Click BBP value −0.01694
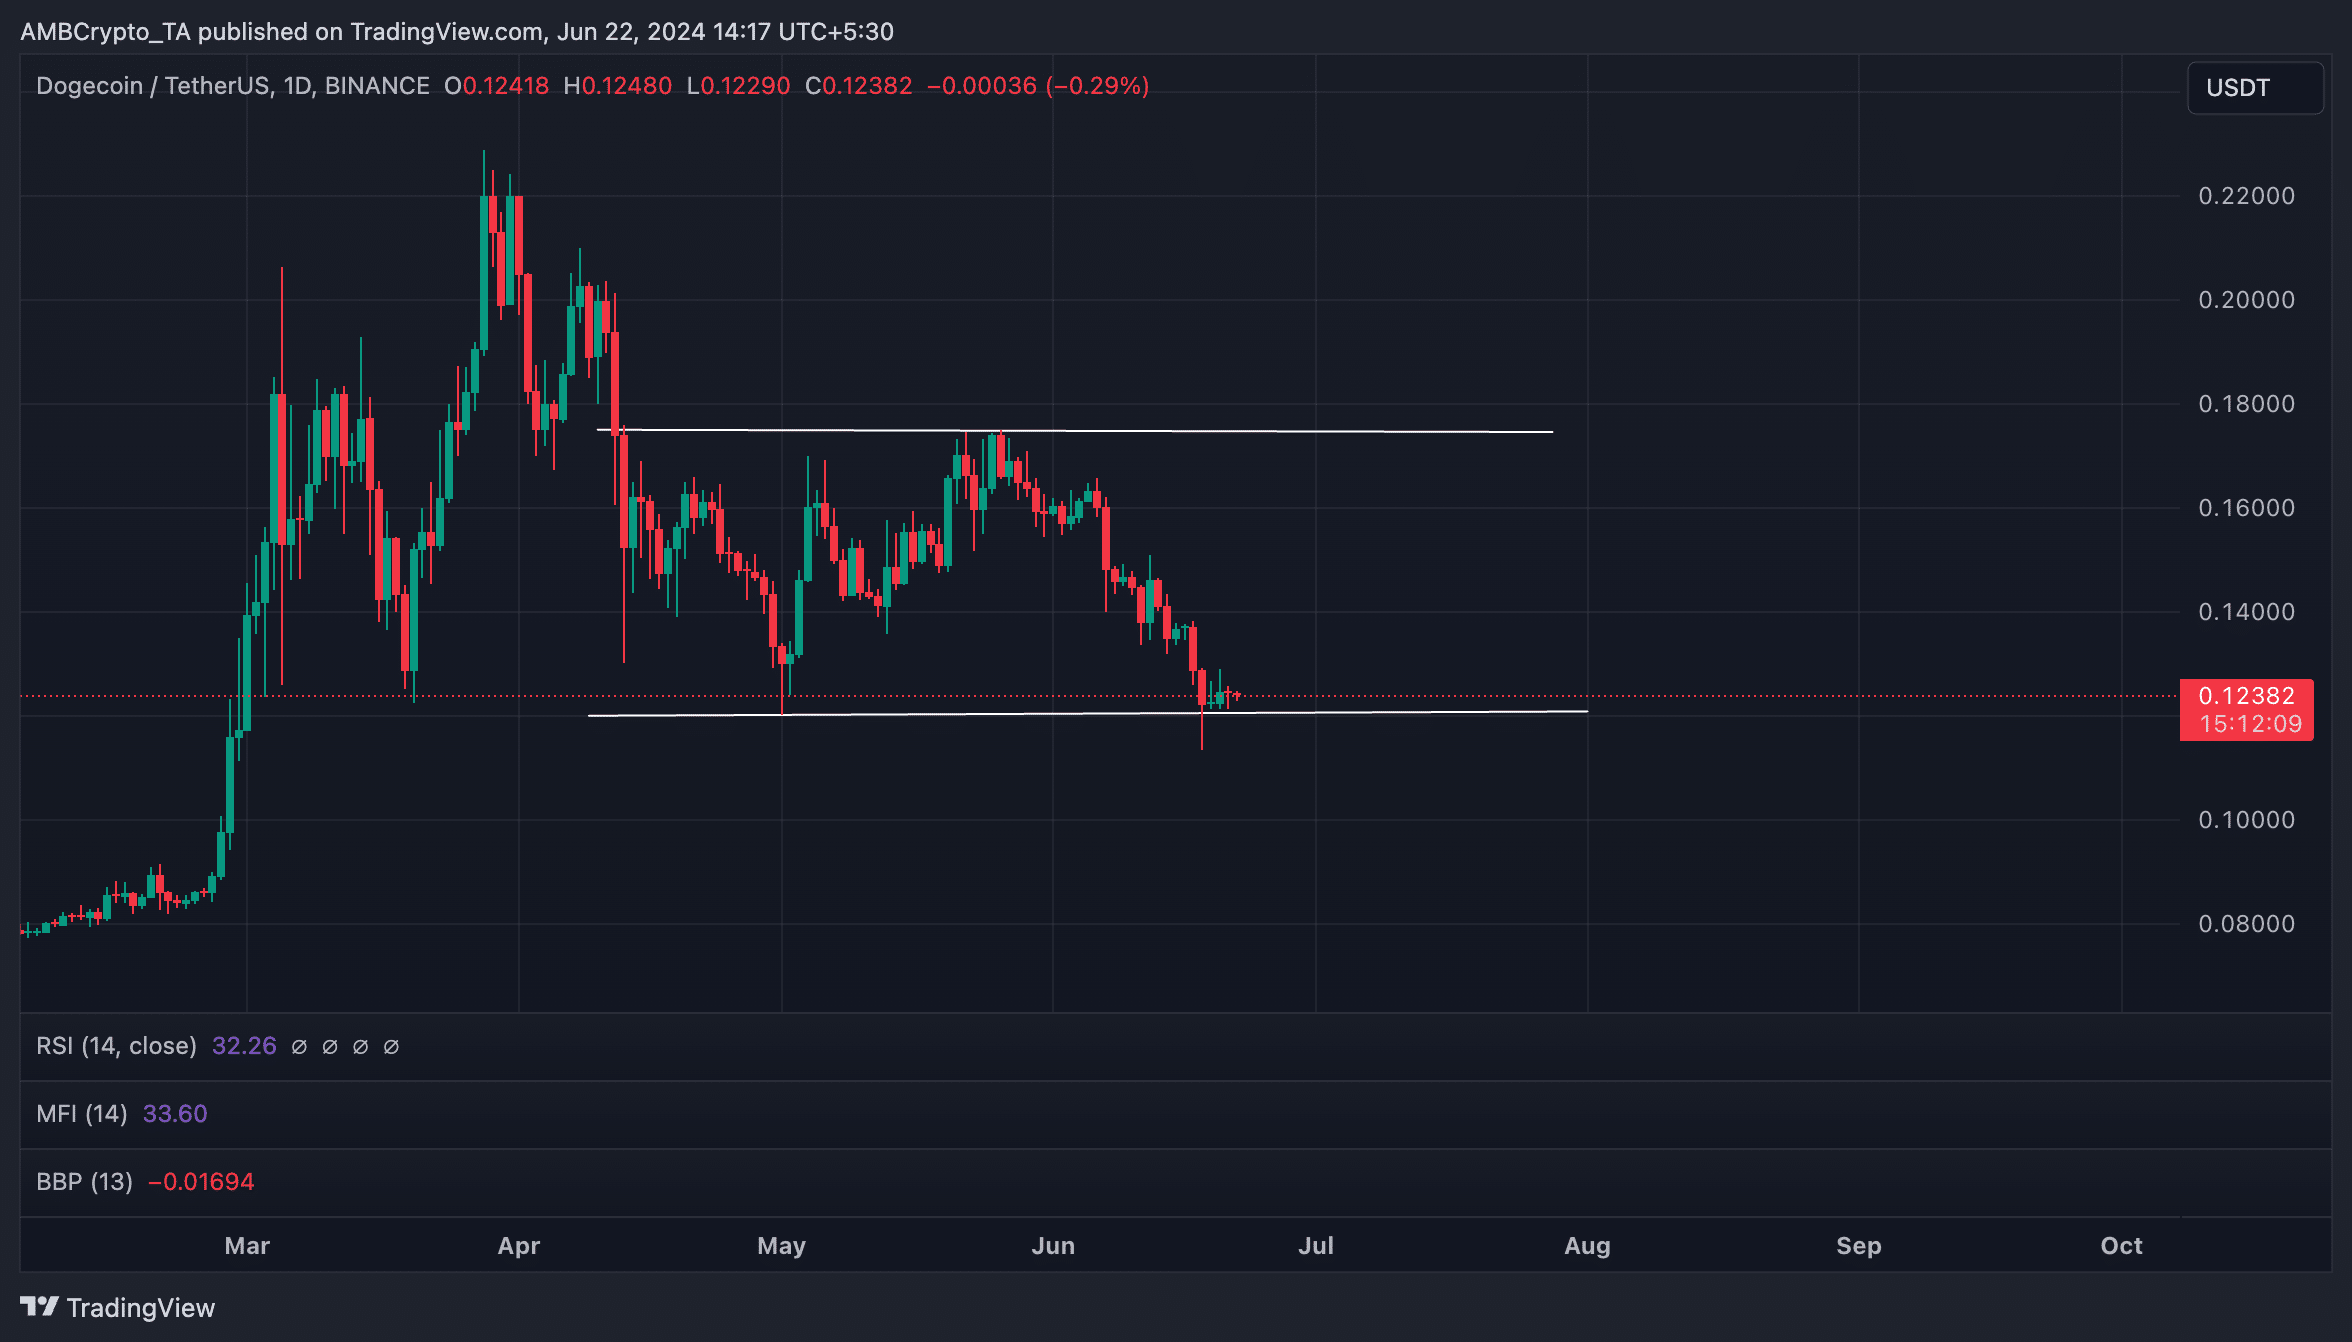The image size is (2352, 1342). [201, 1182]
